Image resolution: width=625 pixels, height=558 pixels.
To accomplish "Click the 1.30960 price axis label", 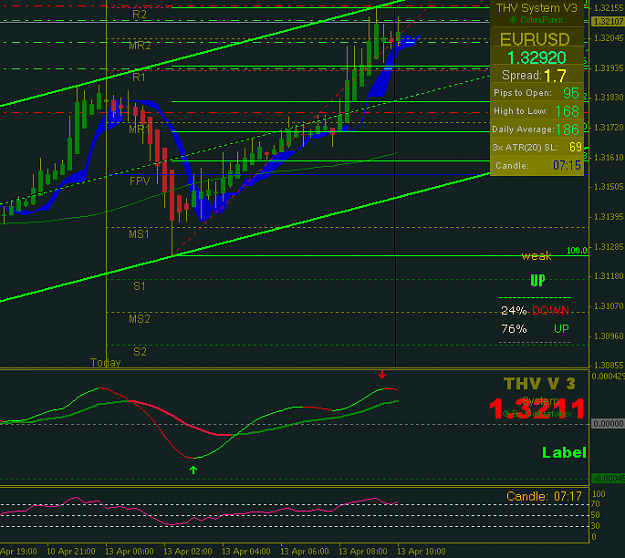I will coord(608,336).
